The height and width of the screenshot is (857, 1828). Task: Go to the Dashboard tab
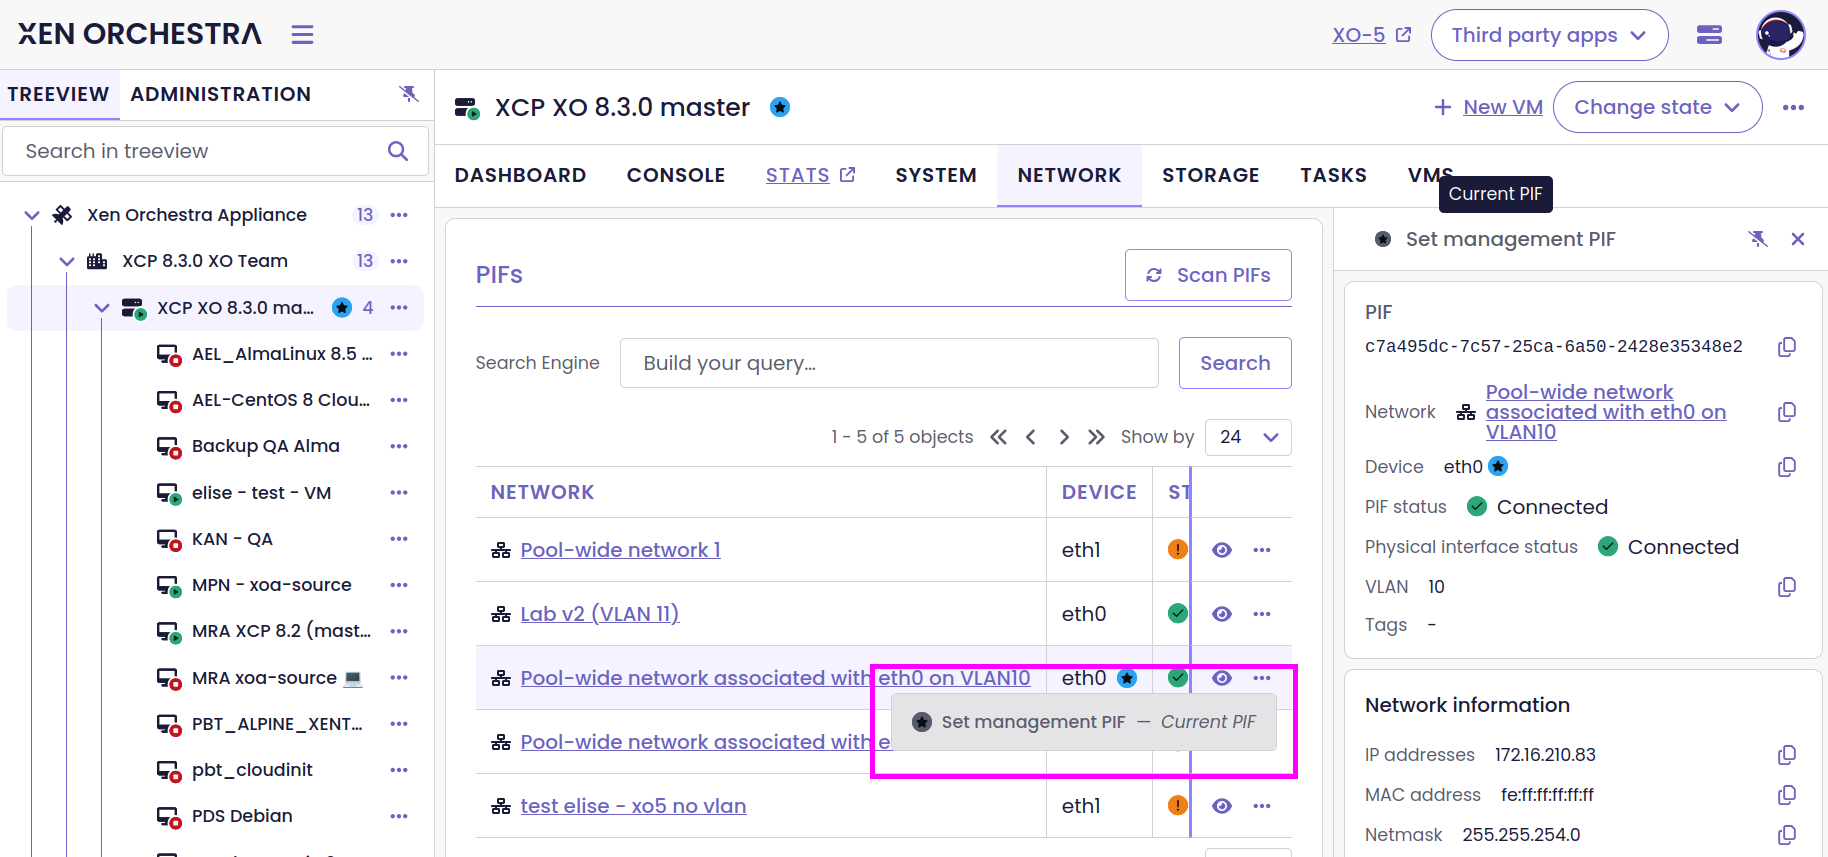pos(520,175)
